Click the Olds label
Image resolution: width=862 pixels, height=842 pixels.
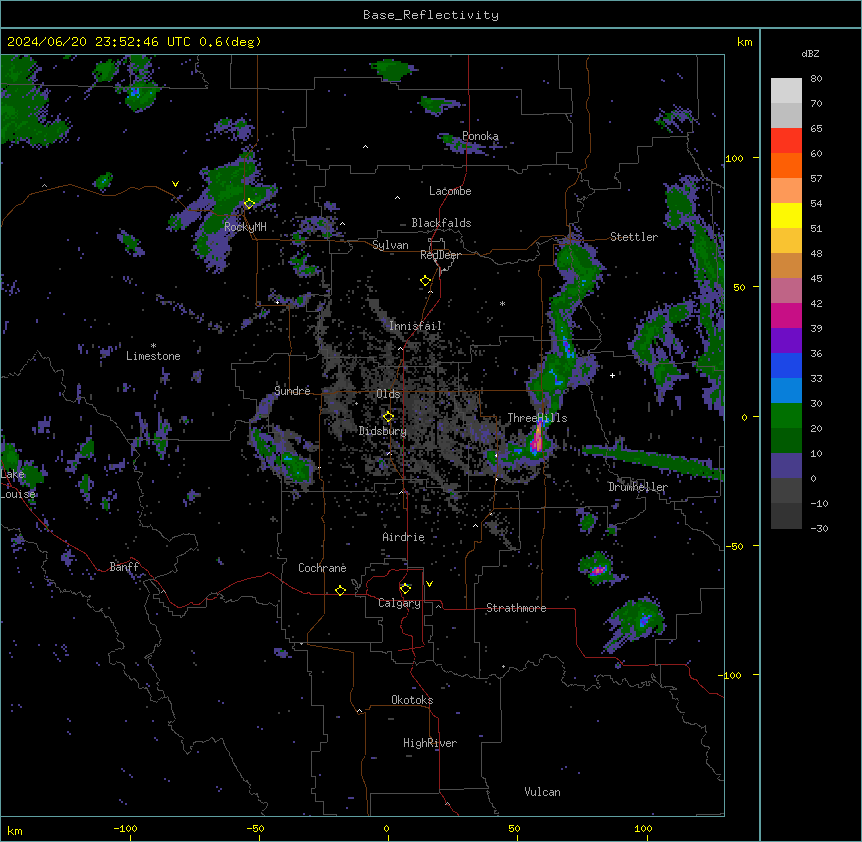click(388, 394)
